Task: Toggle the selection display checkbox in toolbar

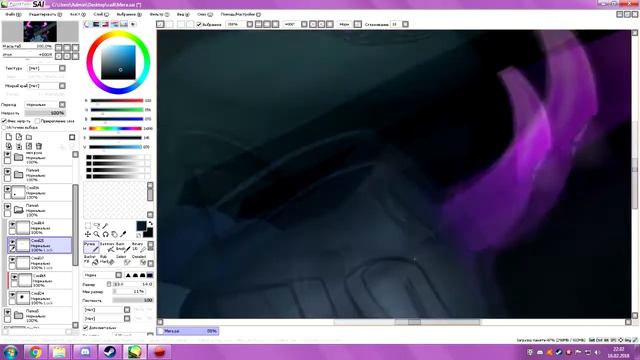Action: (199, 24)
